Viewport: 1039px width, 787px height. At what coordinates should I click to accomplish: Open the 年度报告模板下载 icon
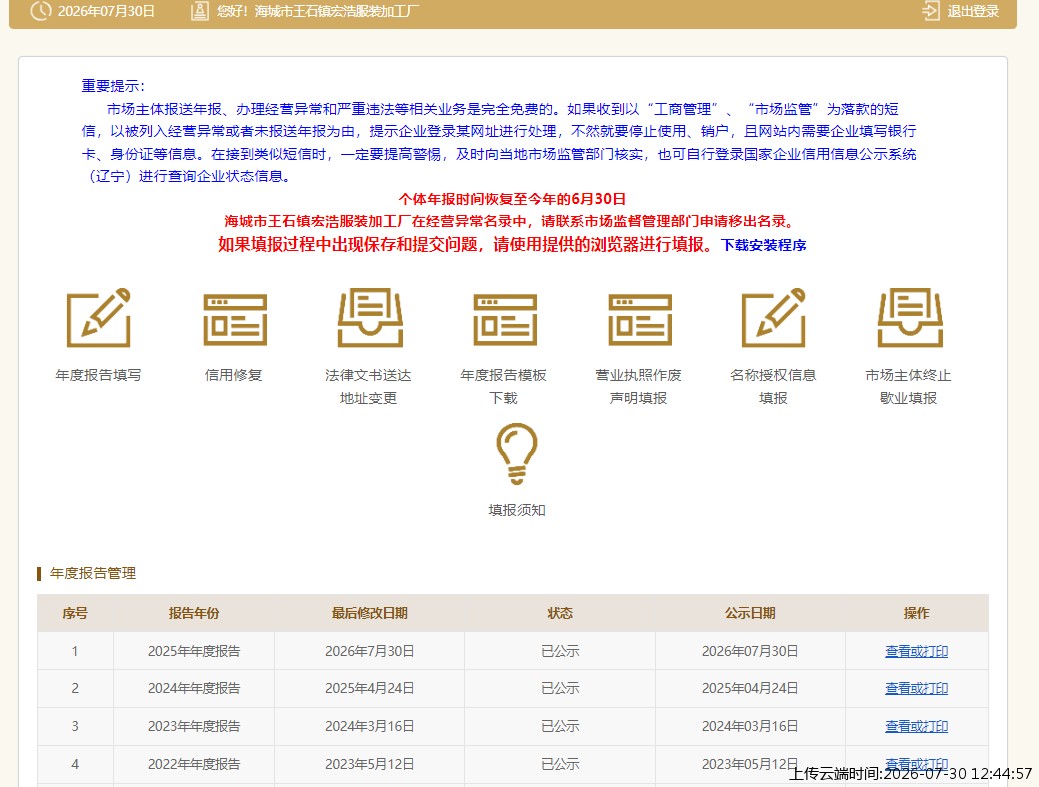[x=505, y=320]
